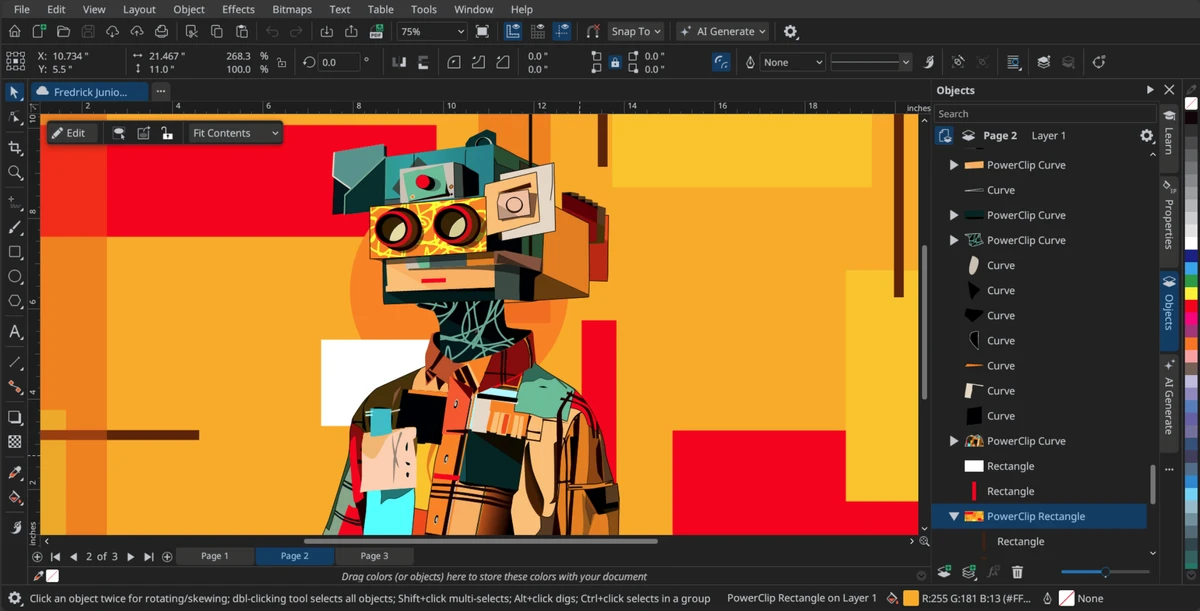Switch to the Page 1 tab
Screen dimensions: 1200x611
point(214,556)
